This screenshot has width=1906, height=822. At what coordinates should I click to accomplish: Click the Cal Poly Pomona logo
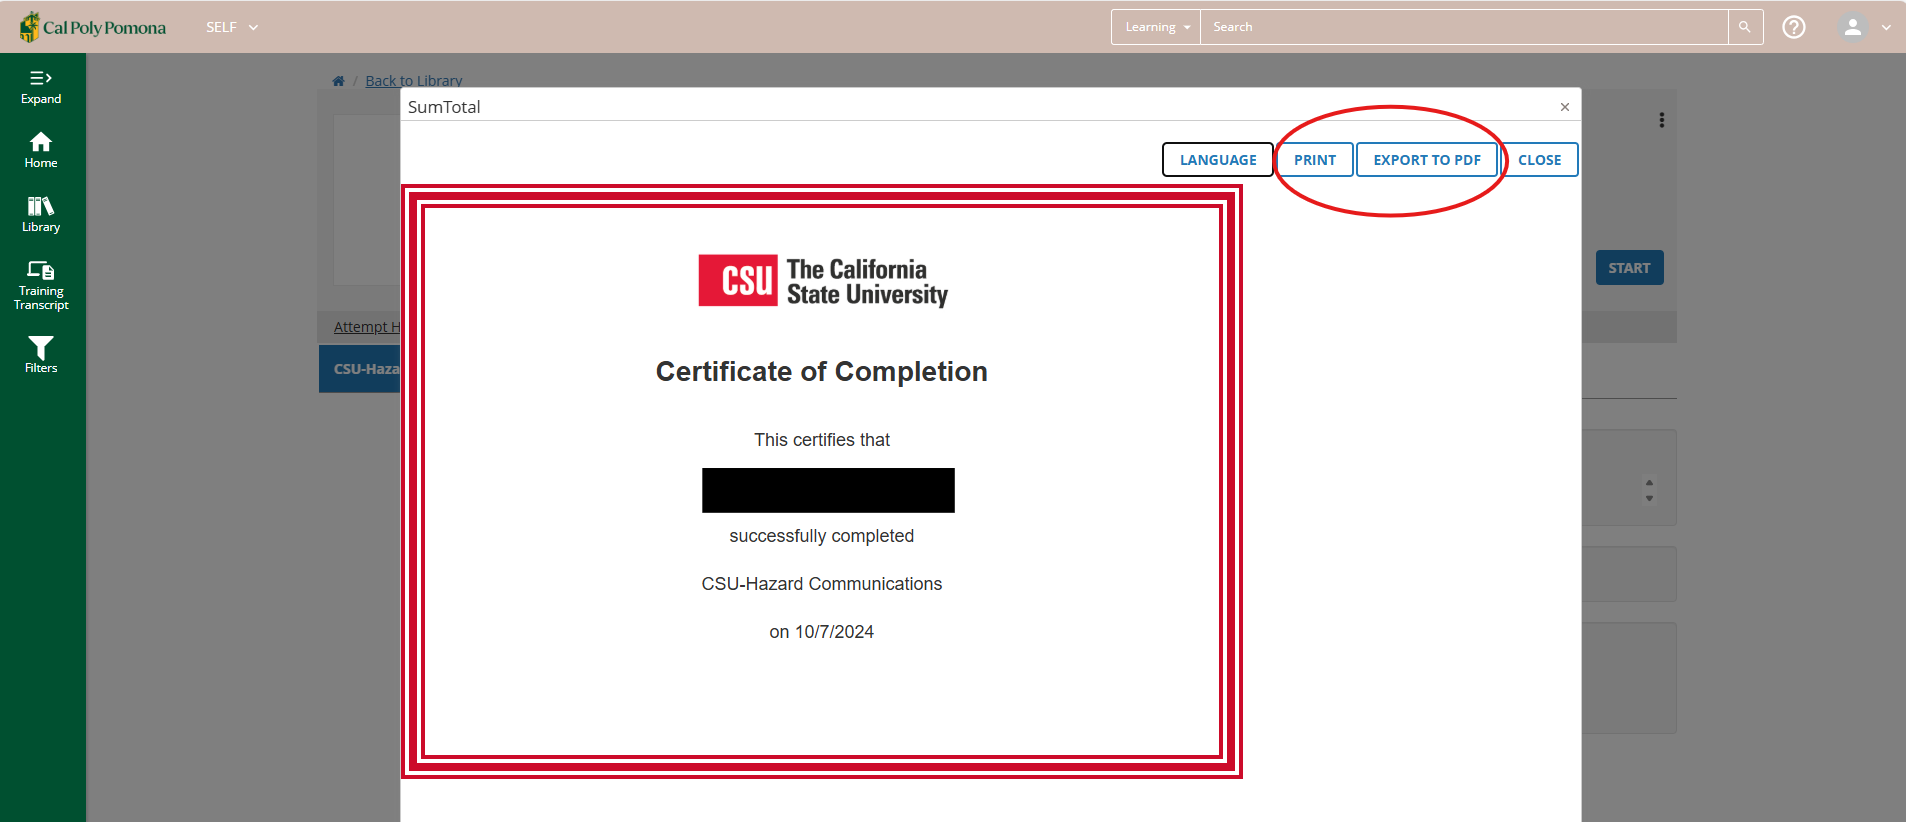click(93, 27)
